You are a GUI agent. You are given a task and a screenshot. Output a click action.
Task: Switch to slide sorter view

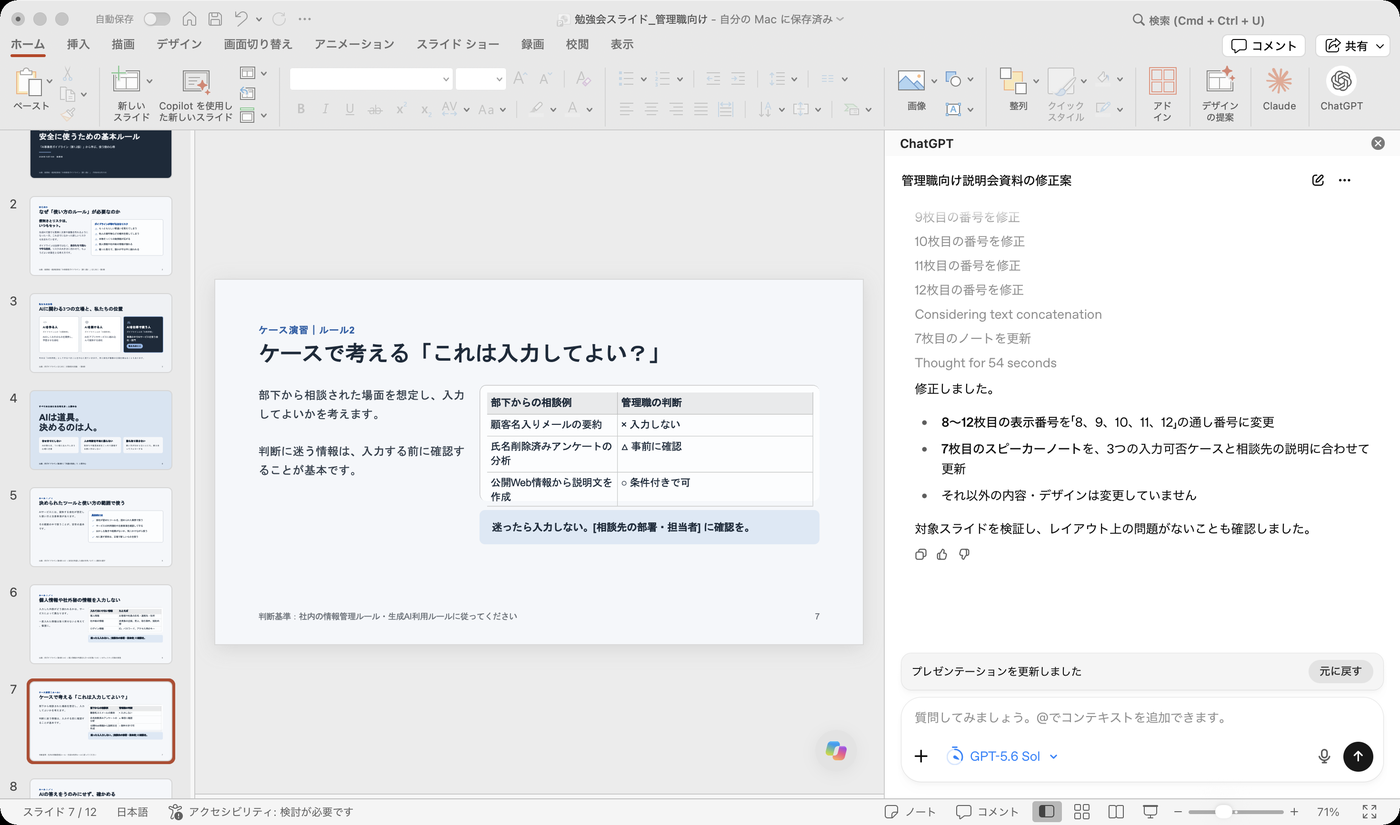1081,812
